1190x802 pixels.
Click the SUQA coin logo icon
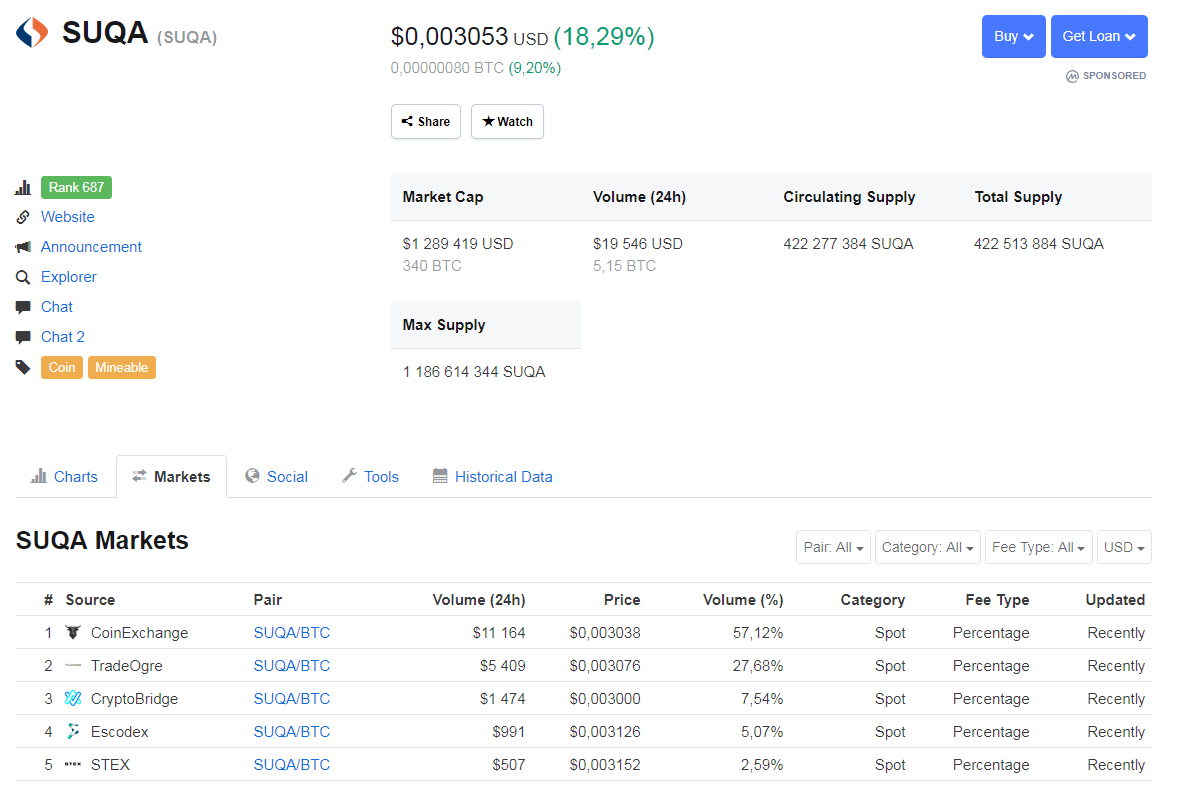[32, 33]
